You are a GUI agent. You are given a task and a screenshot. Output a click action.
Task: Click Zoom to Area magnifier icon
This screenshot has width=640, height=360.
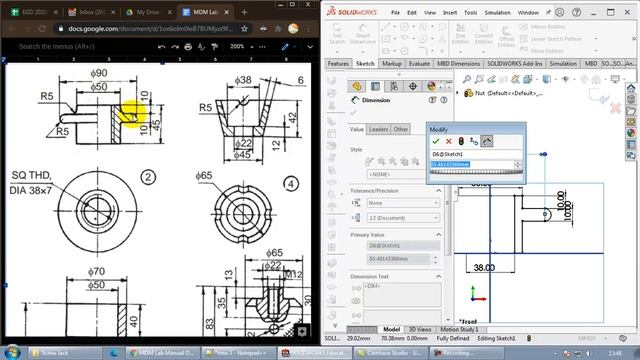point(479,79)
